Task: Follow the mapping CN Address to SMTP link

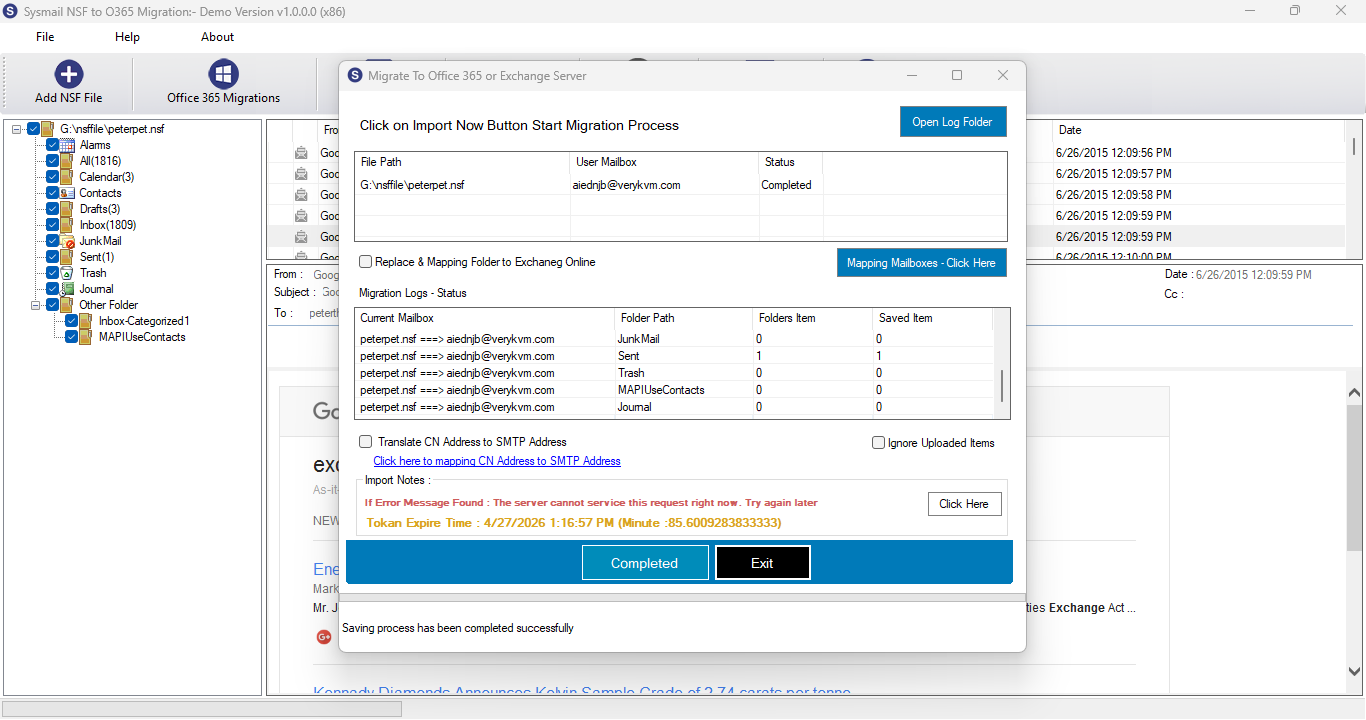Action: click(497, 461)
